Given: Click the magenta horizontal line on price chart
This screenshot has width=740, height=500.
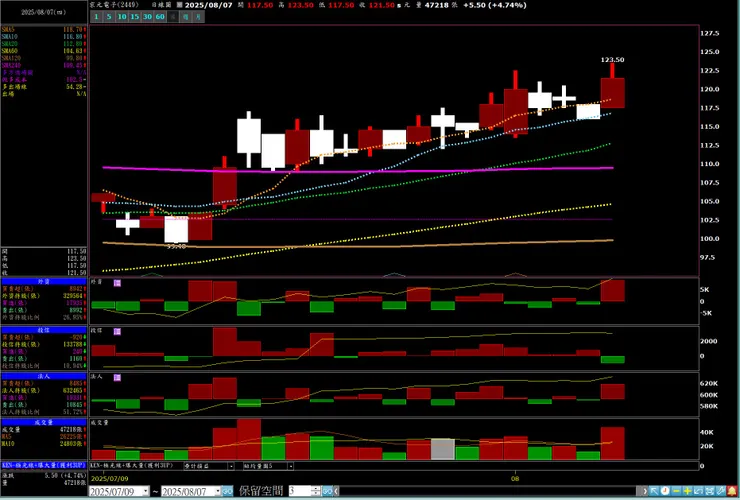Looking at the screenshot, I should coord(358,169).
